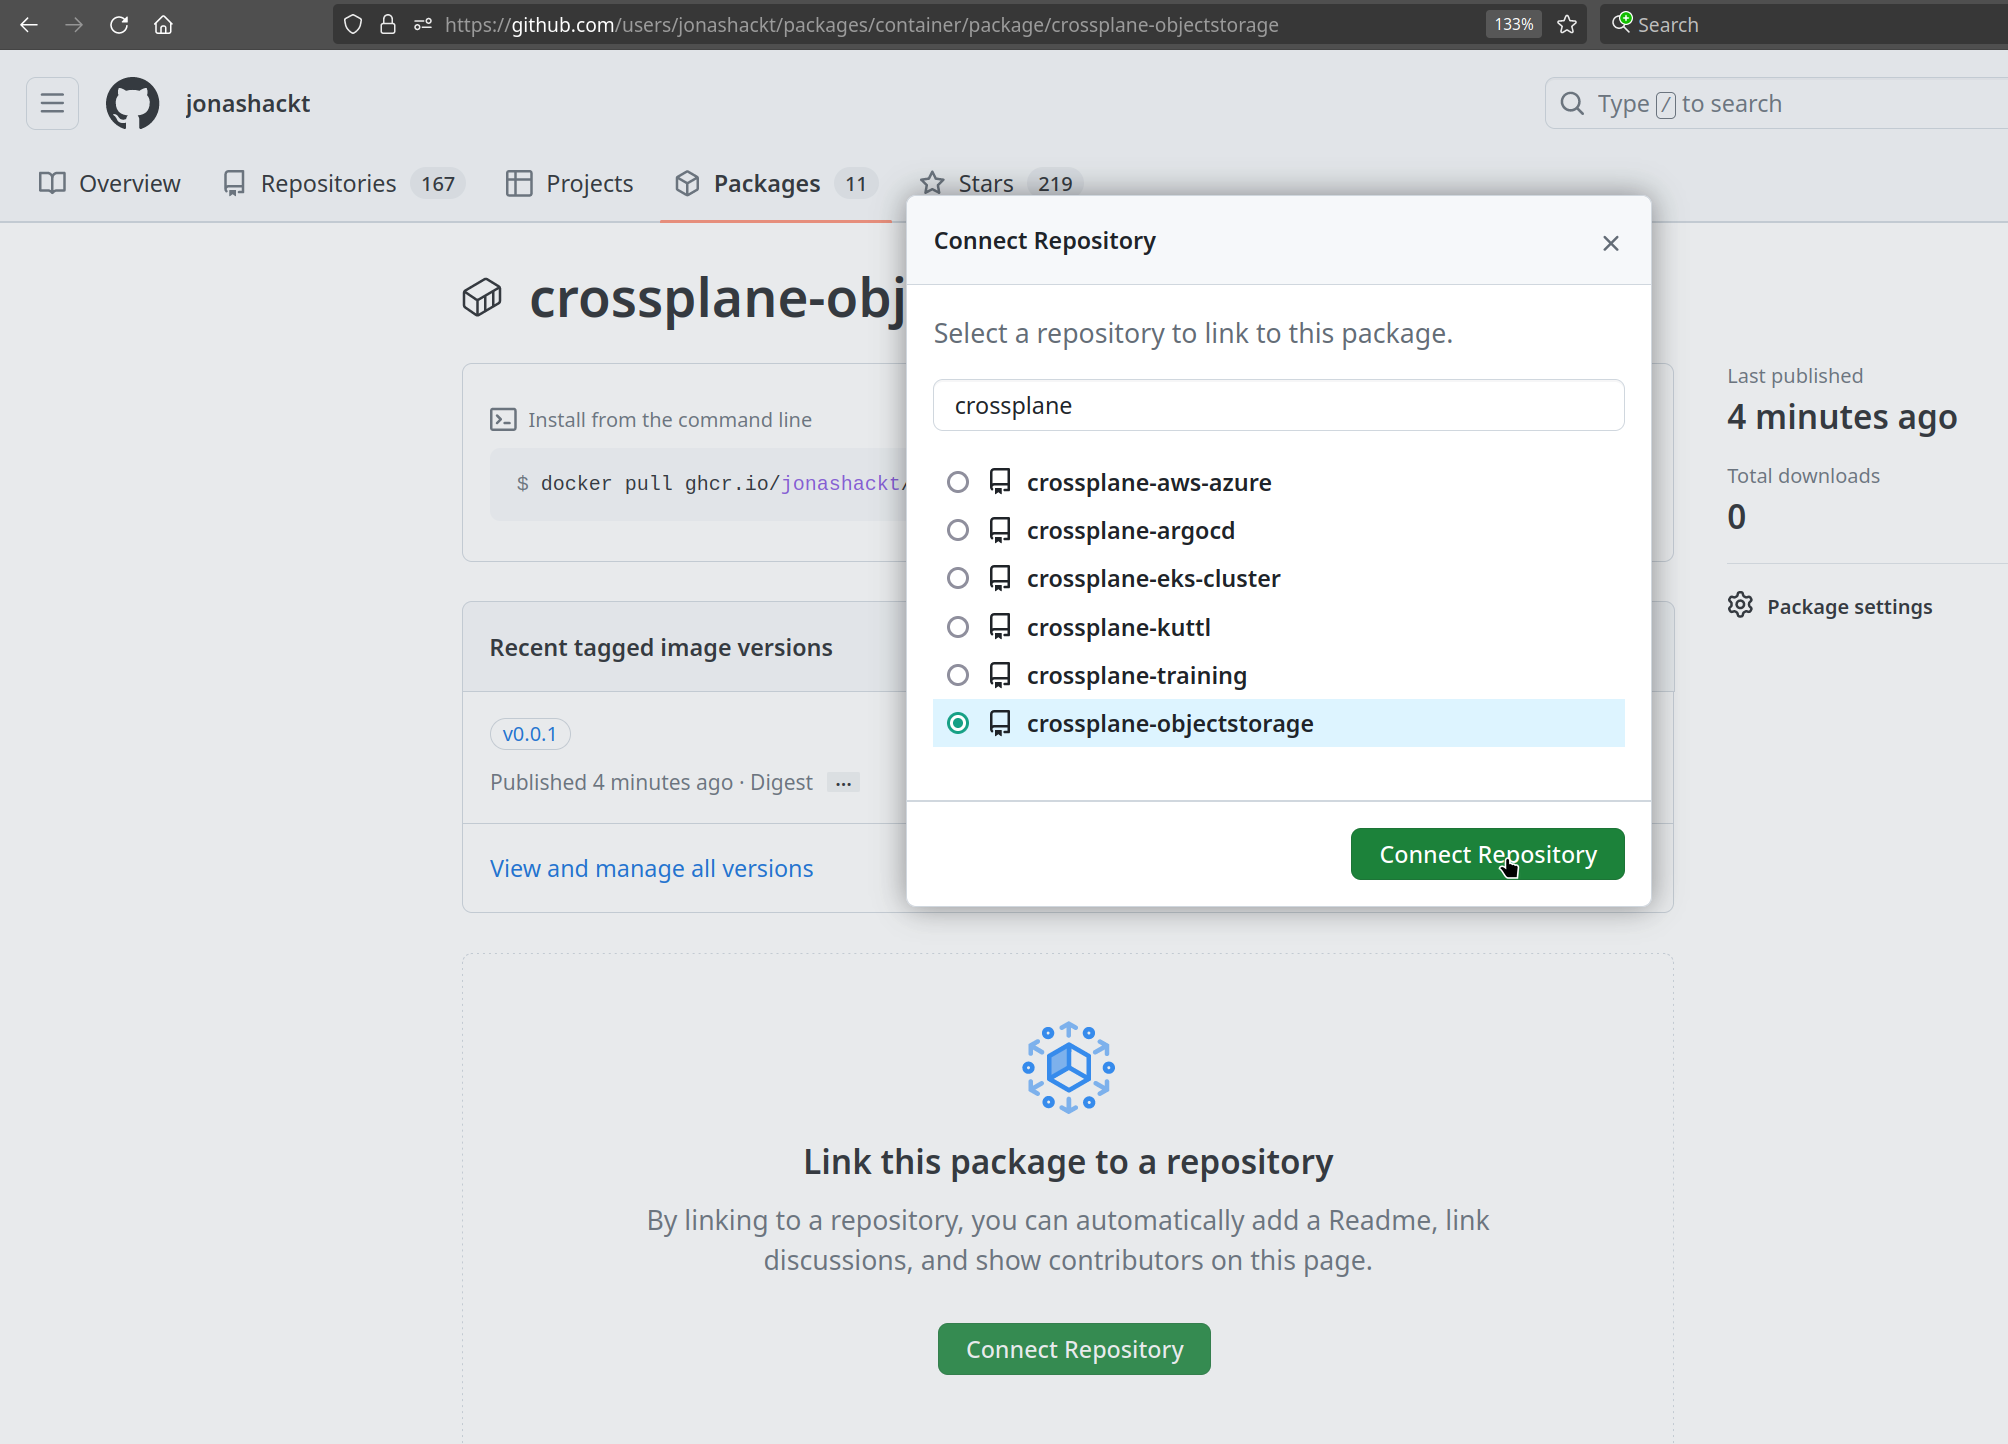Click the book icon on Overview tab

pos(52,183)
